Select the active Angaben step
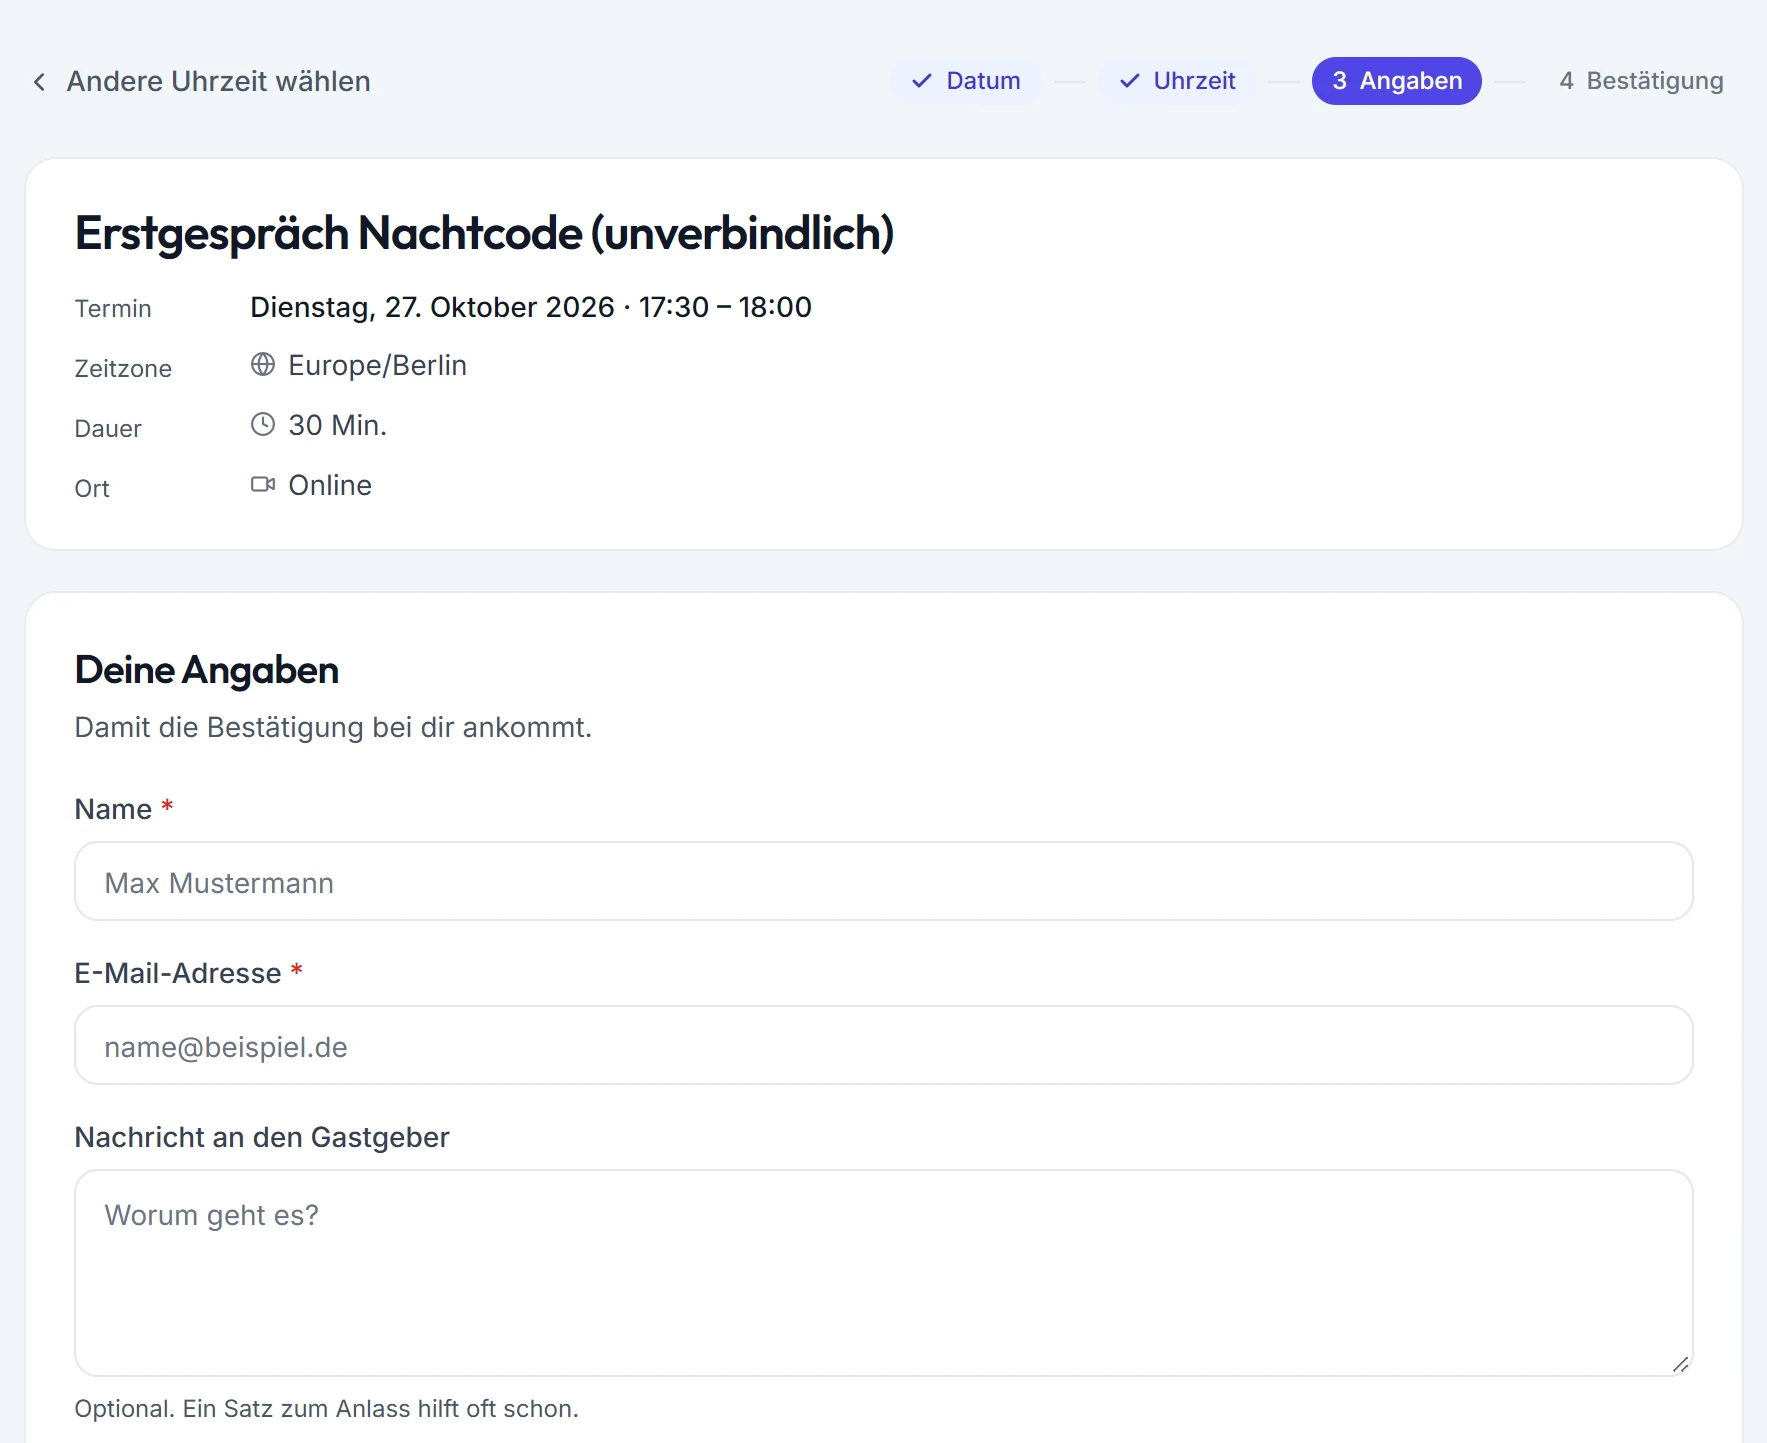The width and height of the screenshot is (1767, 1443). point(1396,81)
